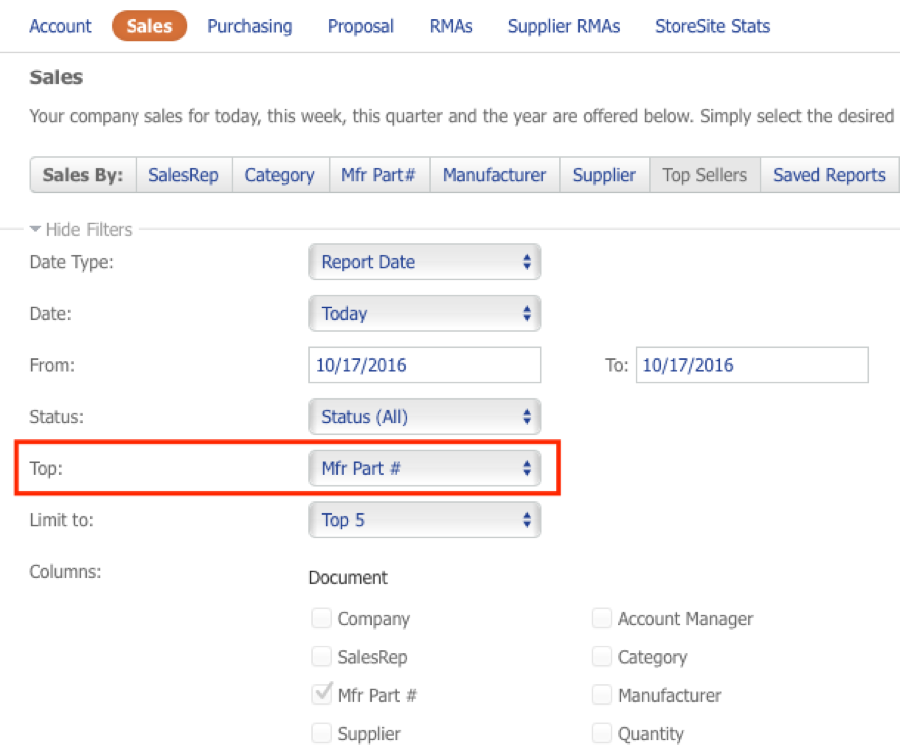Open the Account tab
The image size is (900, 752).
(x=60, y=26)
